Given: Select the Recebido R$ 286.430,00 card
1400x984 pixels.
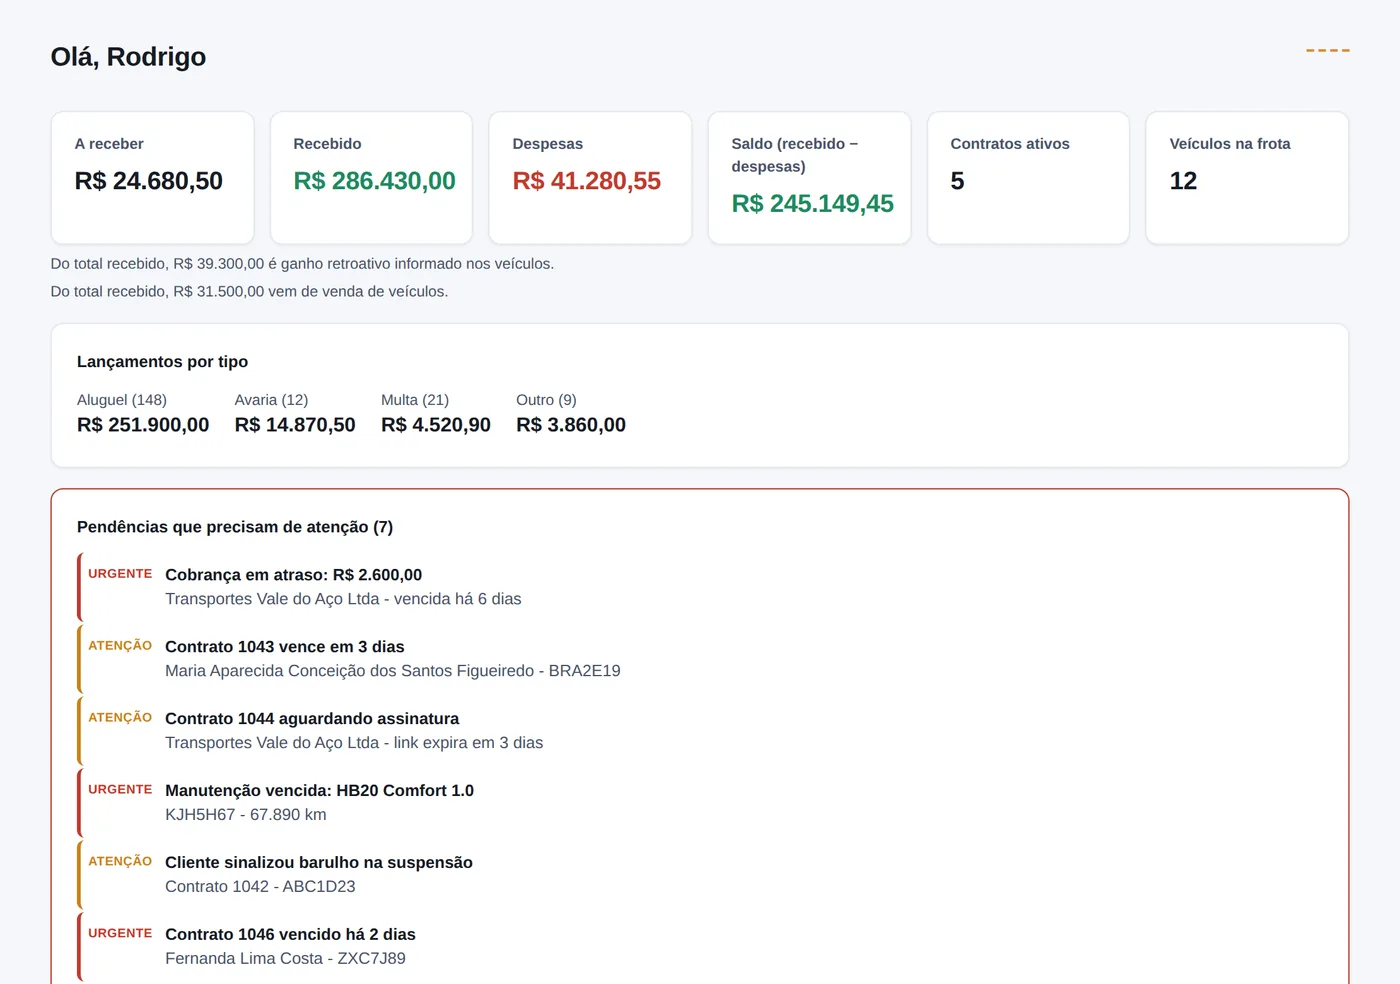Looking at the screenshot, I should [x=371, y=177].
